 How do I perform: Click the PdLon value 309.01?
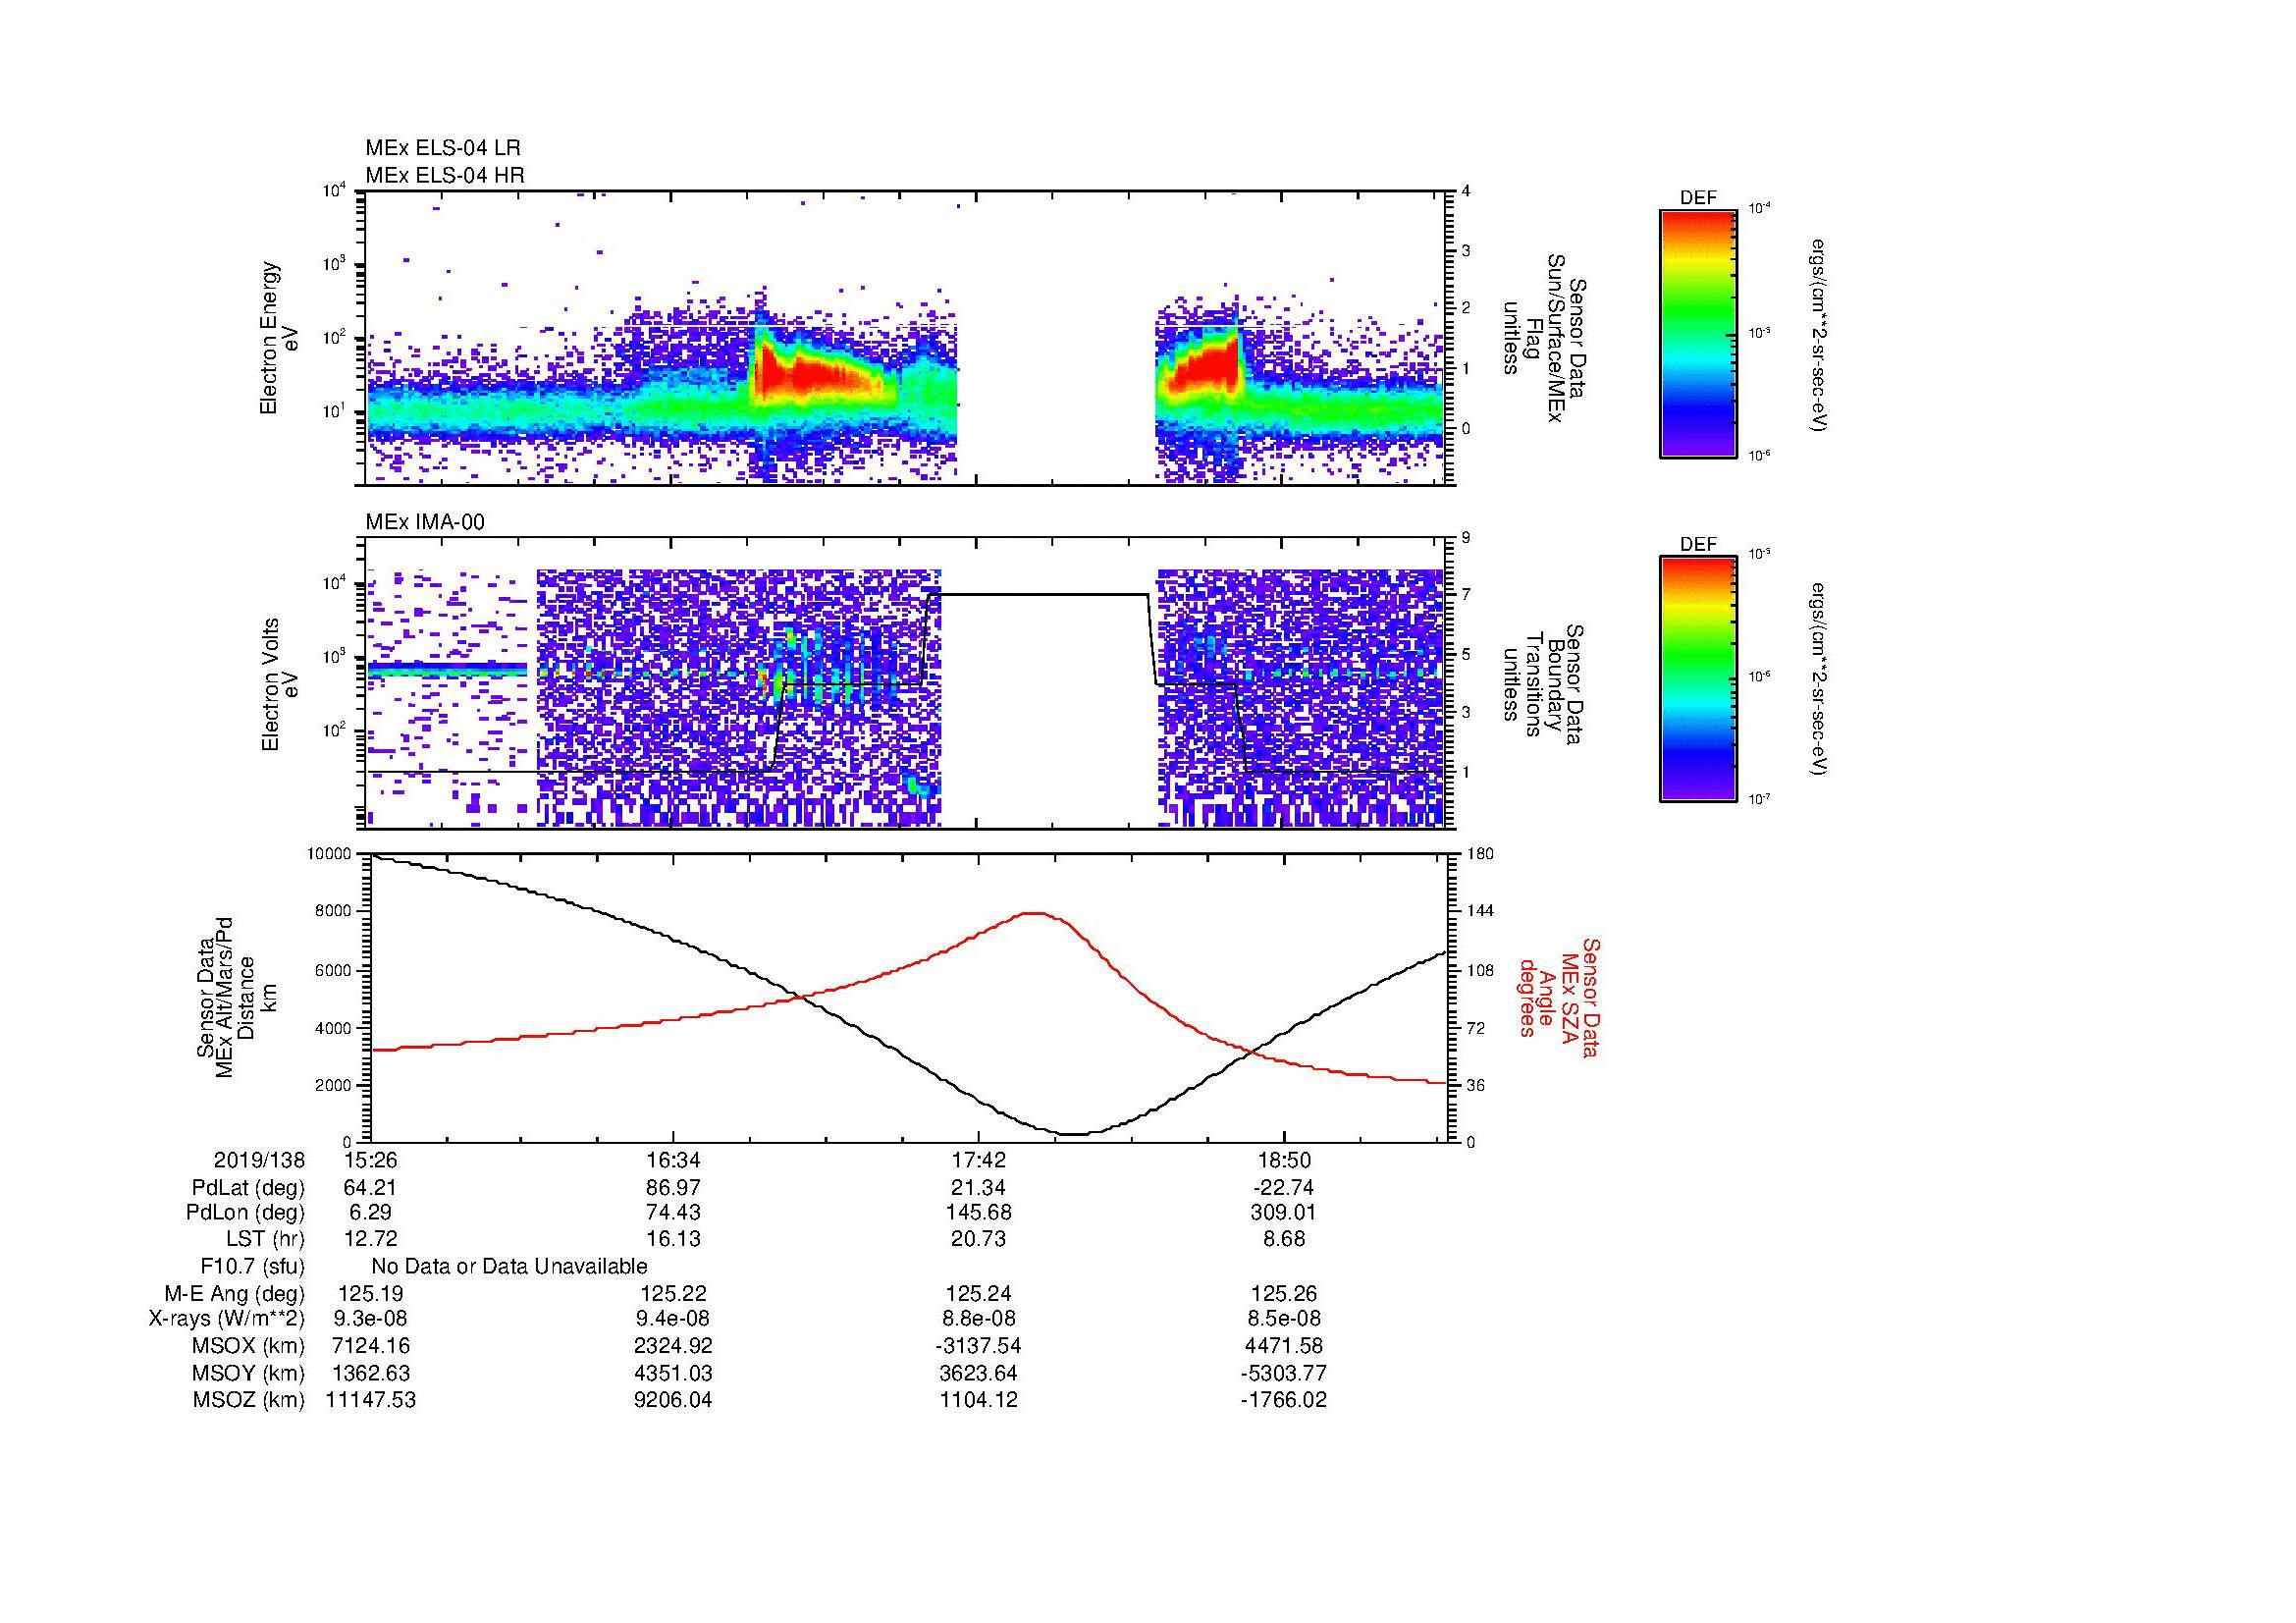pyautogui.click(x=1283, y=1213)
